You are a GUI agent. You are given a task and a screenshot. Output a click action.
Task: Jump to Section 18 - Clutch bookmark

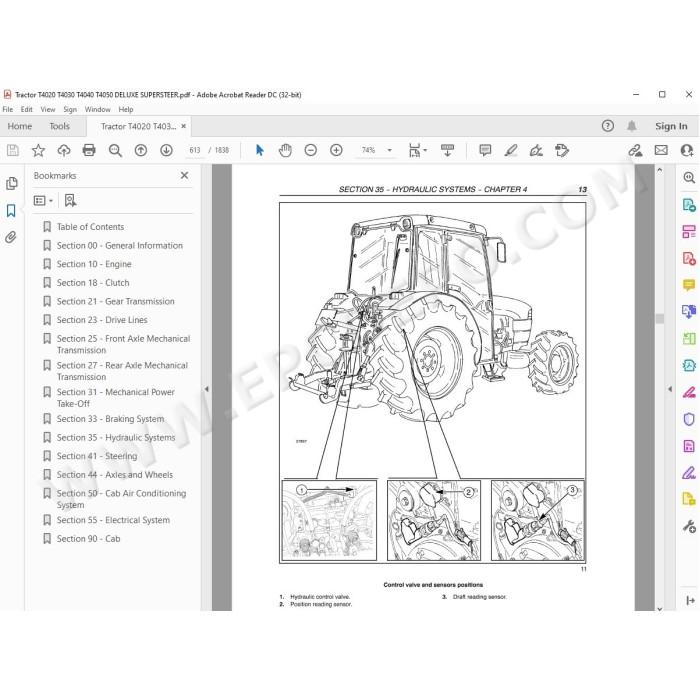[x=93, y=283]
